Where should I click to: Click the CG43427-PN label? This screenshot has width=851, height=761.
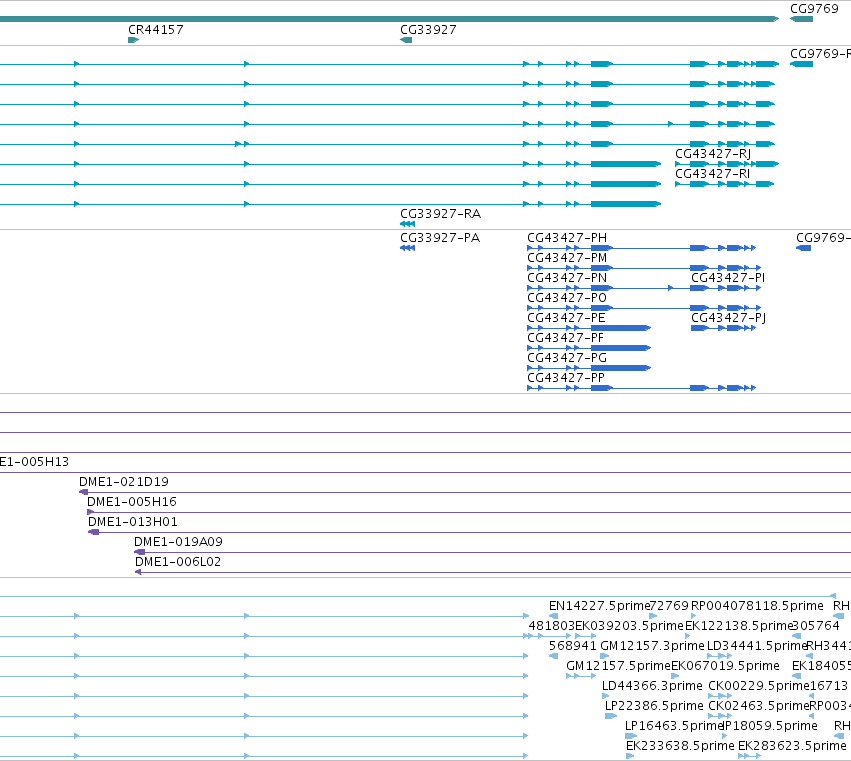(x=567, y=278)
